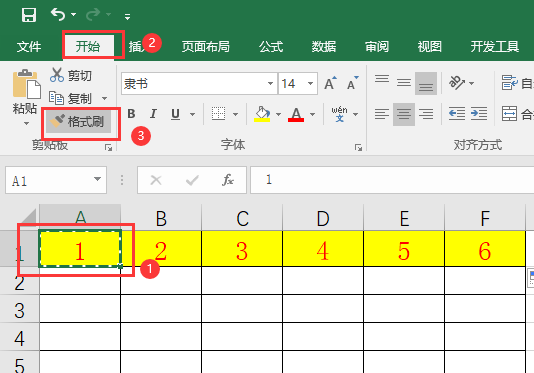Open the 视图 tab
The width and height of the screenshot is (534, 373).
coord(429,47)
